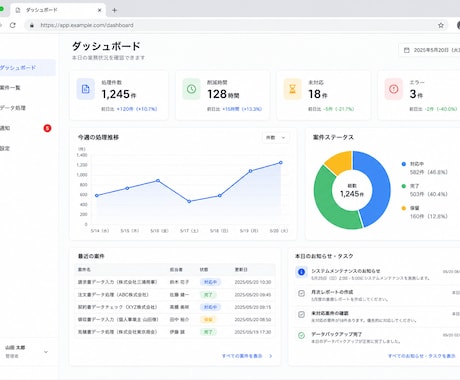Click the 対応中 status badge in the 鈴木 row

(x=210, y=282)
